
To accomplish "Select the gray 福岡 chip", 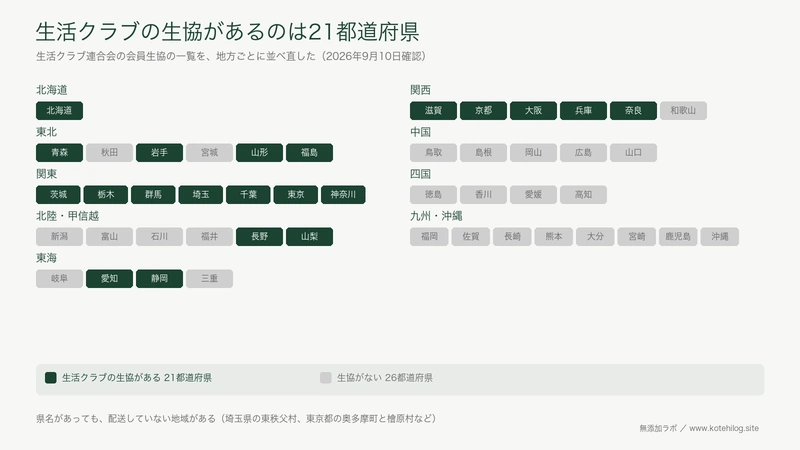I will click(429, 237).
